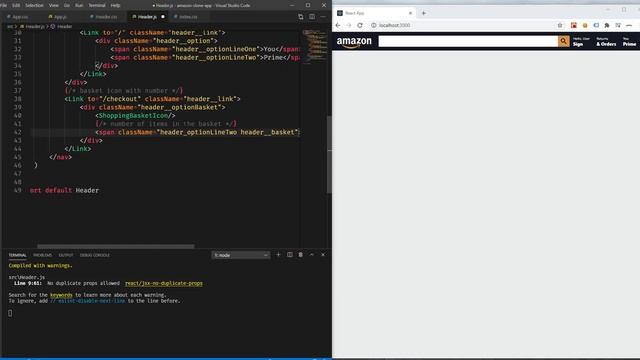
Task: Close the React App browser tab
Action: tap(410, 13)
